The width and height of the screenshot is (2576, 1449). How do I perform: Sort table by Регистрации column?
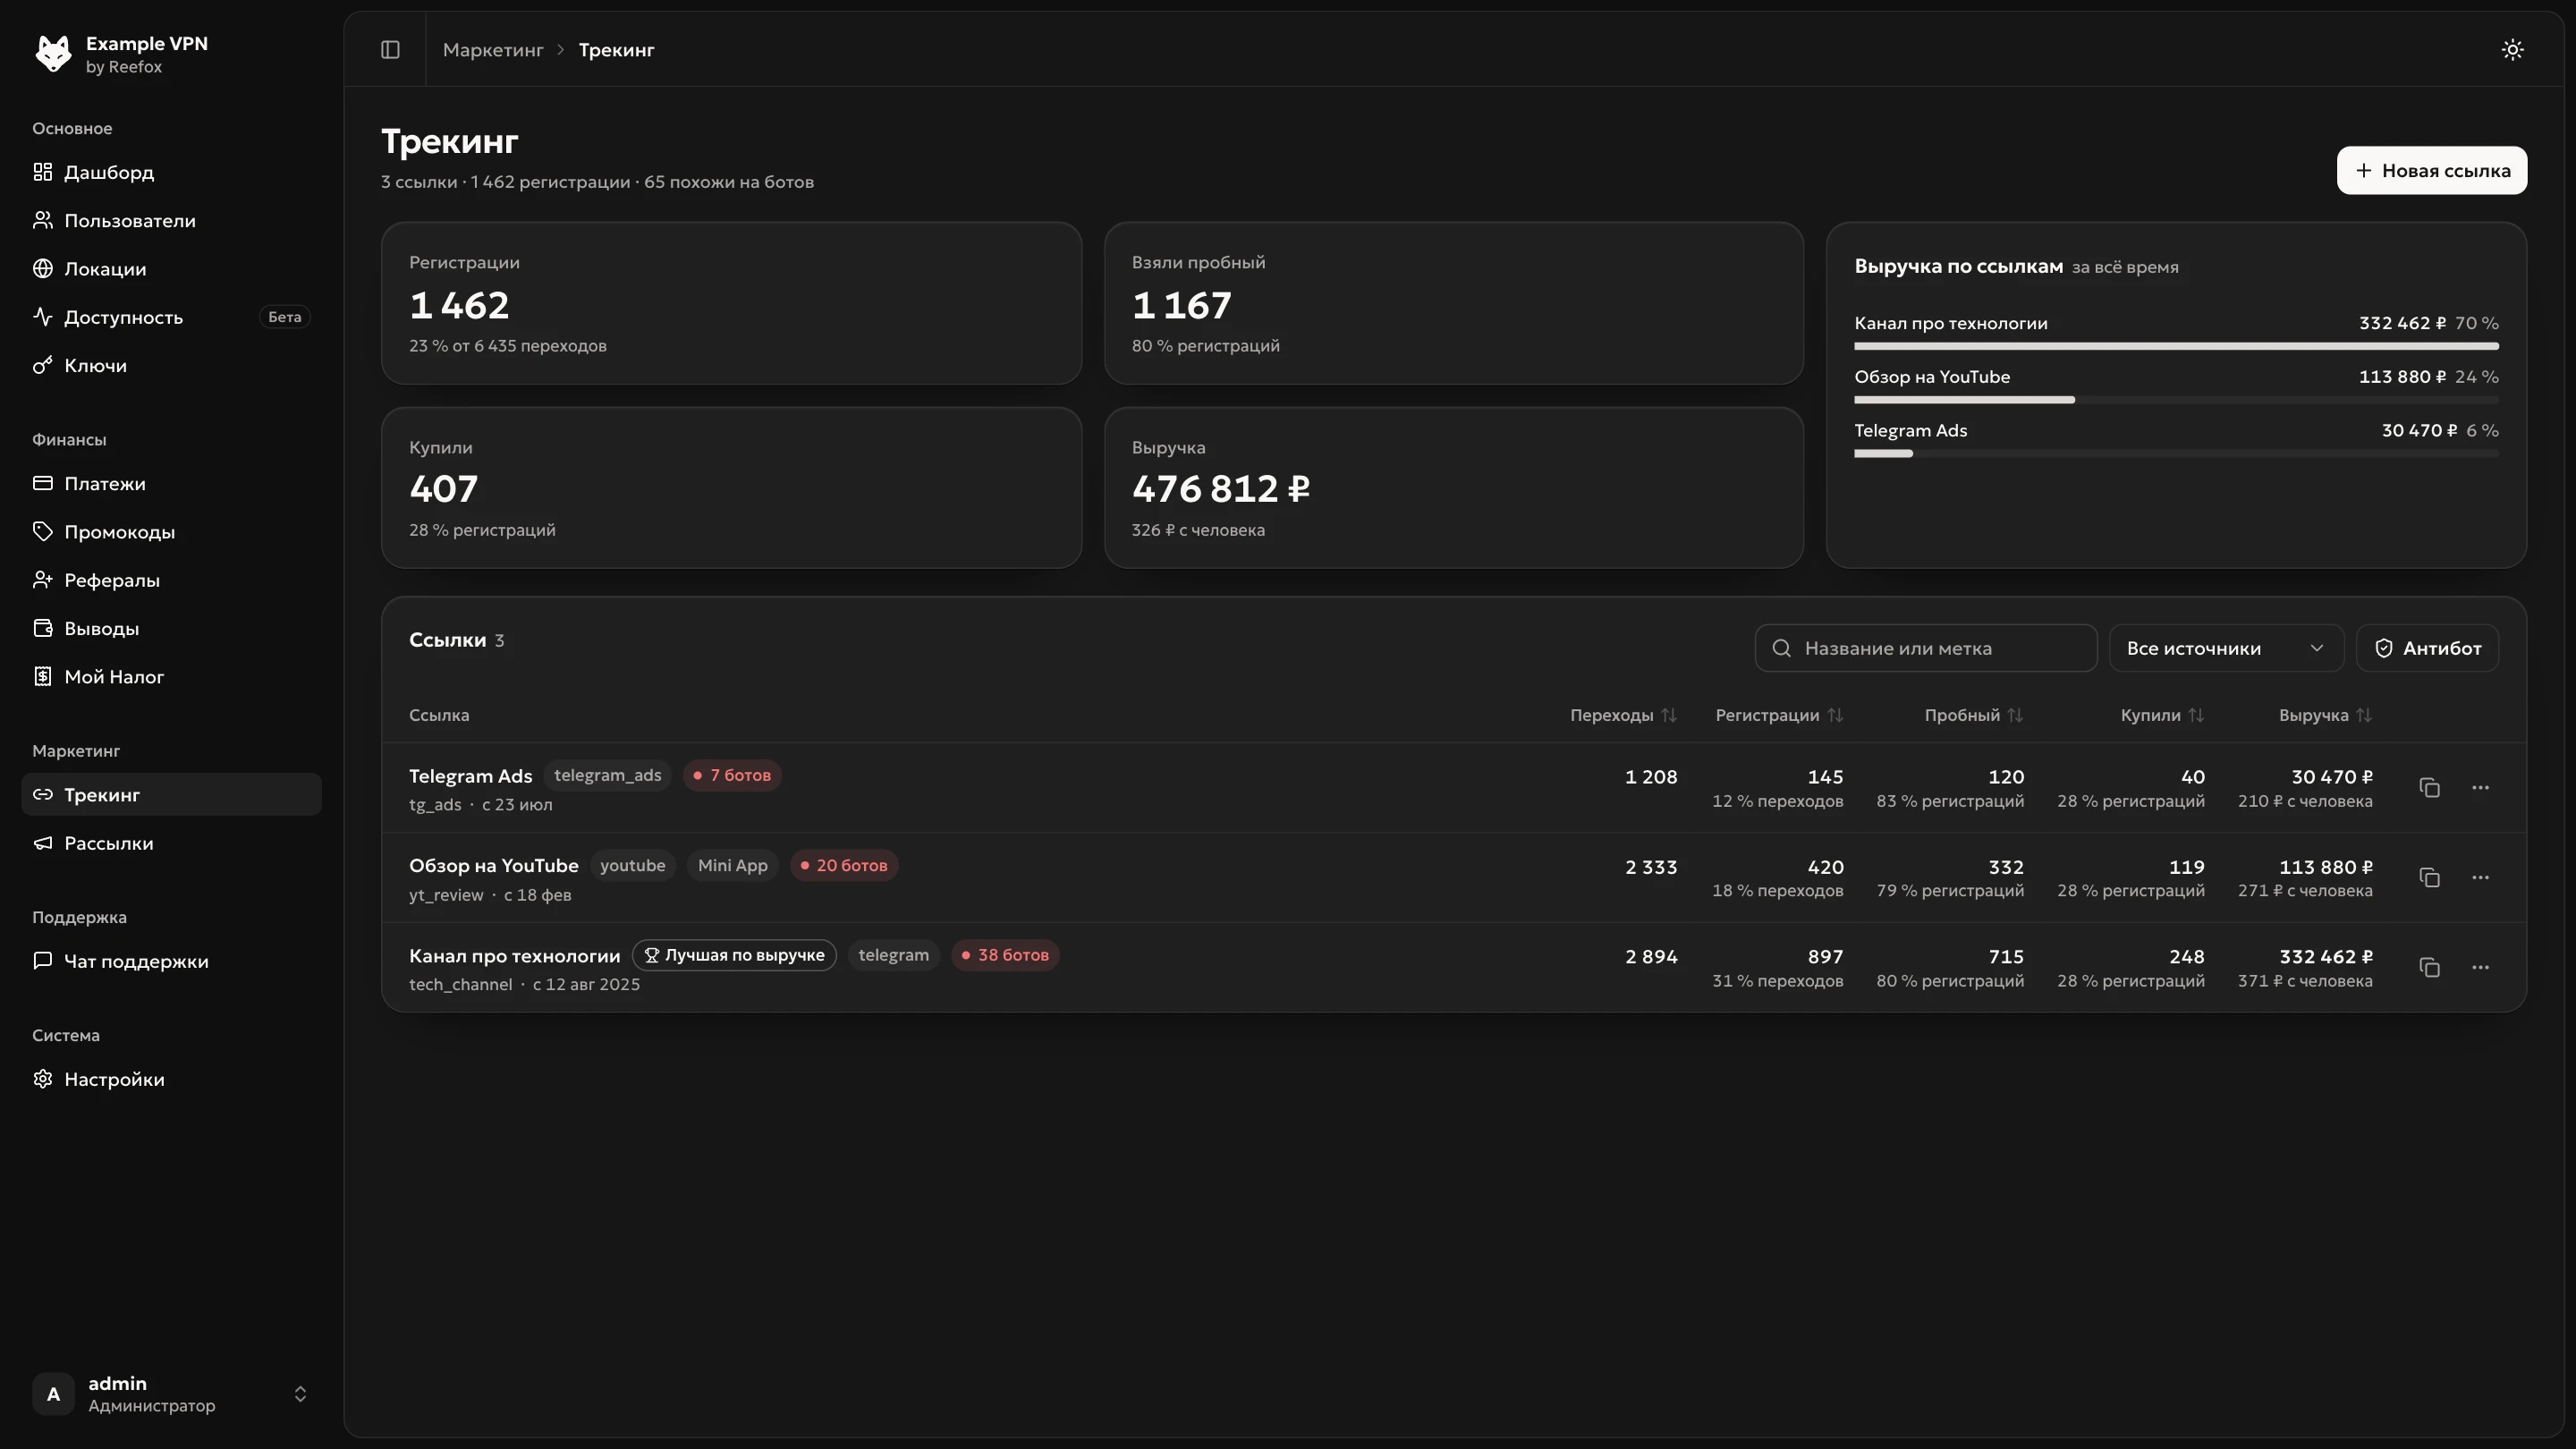[x=1779, y=715]
